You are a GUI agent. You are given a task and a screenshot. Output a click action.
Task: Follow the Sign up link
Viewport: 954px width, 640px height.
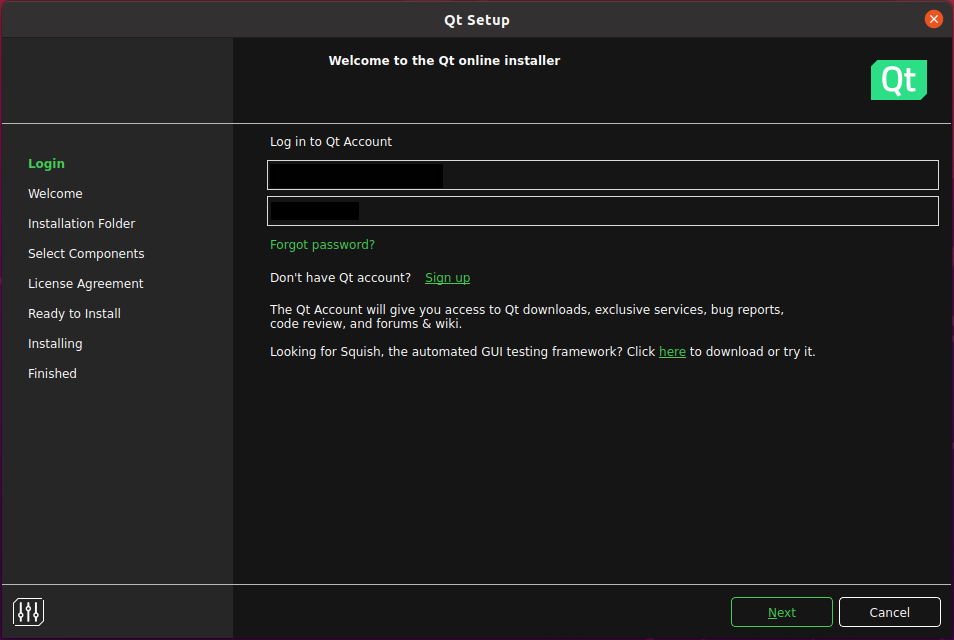(447, 278)
